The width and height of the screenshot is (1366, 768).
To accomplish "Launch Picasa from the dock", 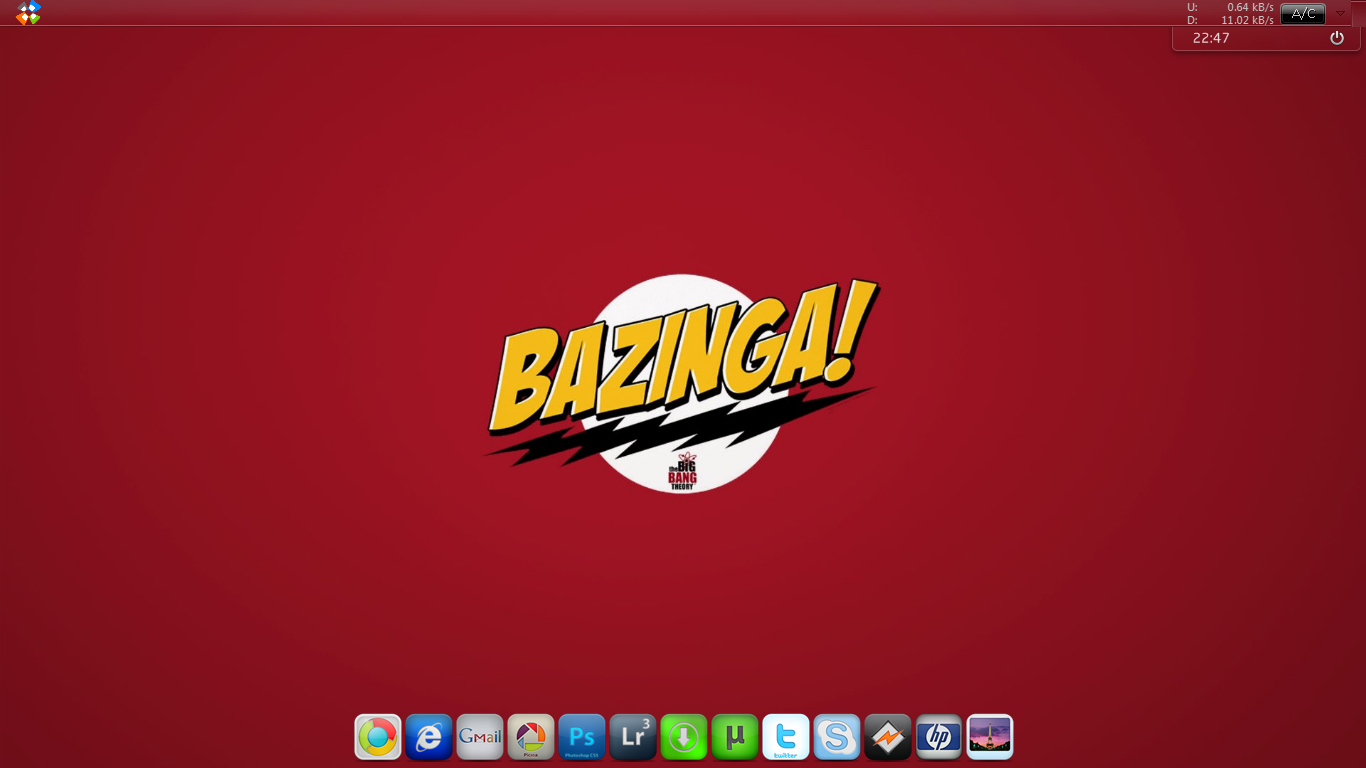I will [x=531, y=737].
